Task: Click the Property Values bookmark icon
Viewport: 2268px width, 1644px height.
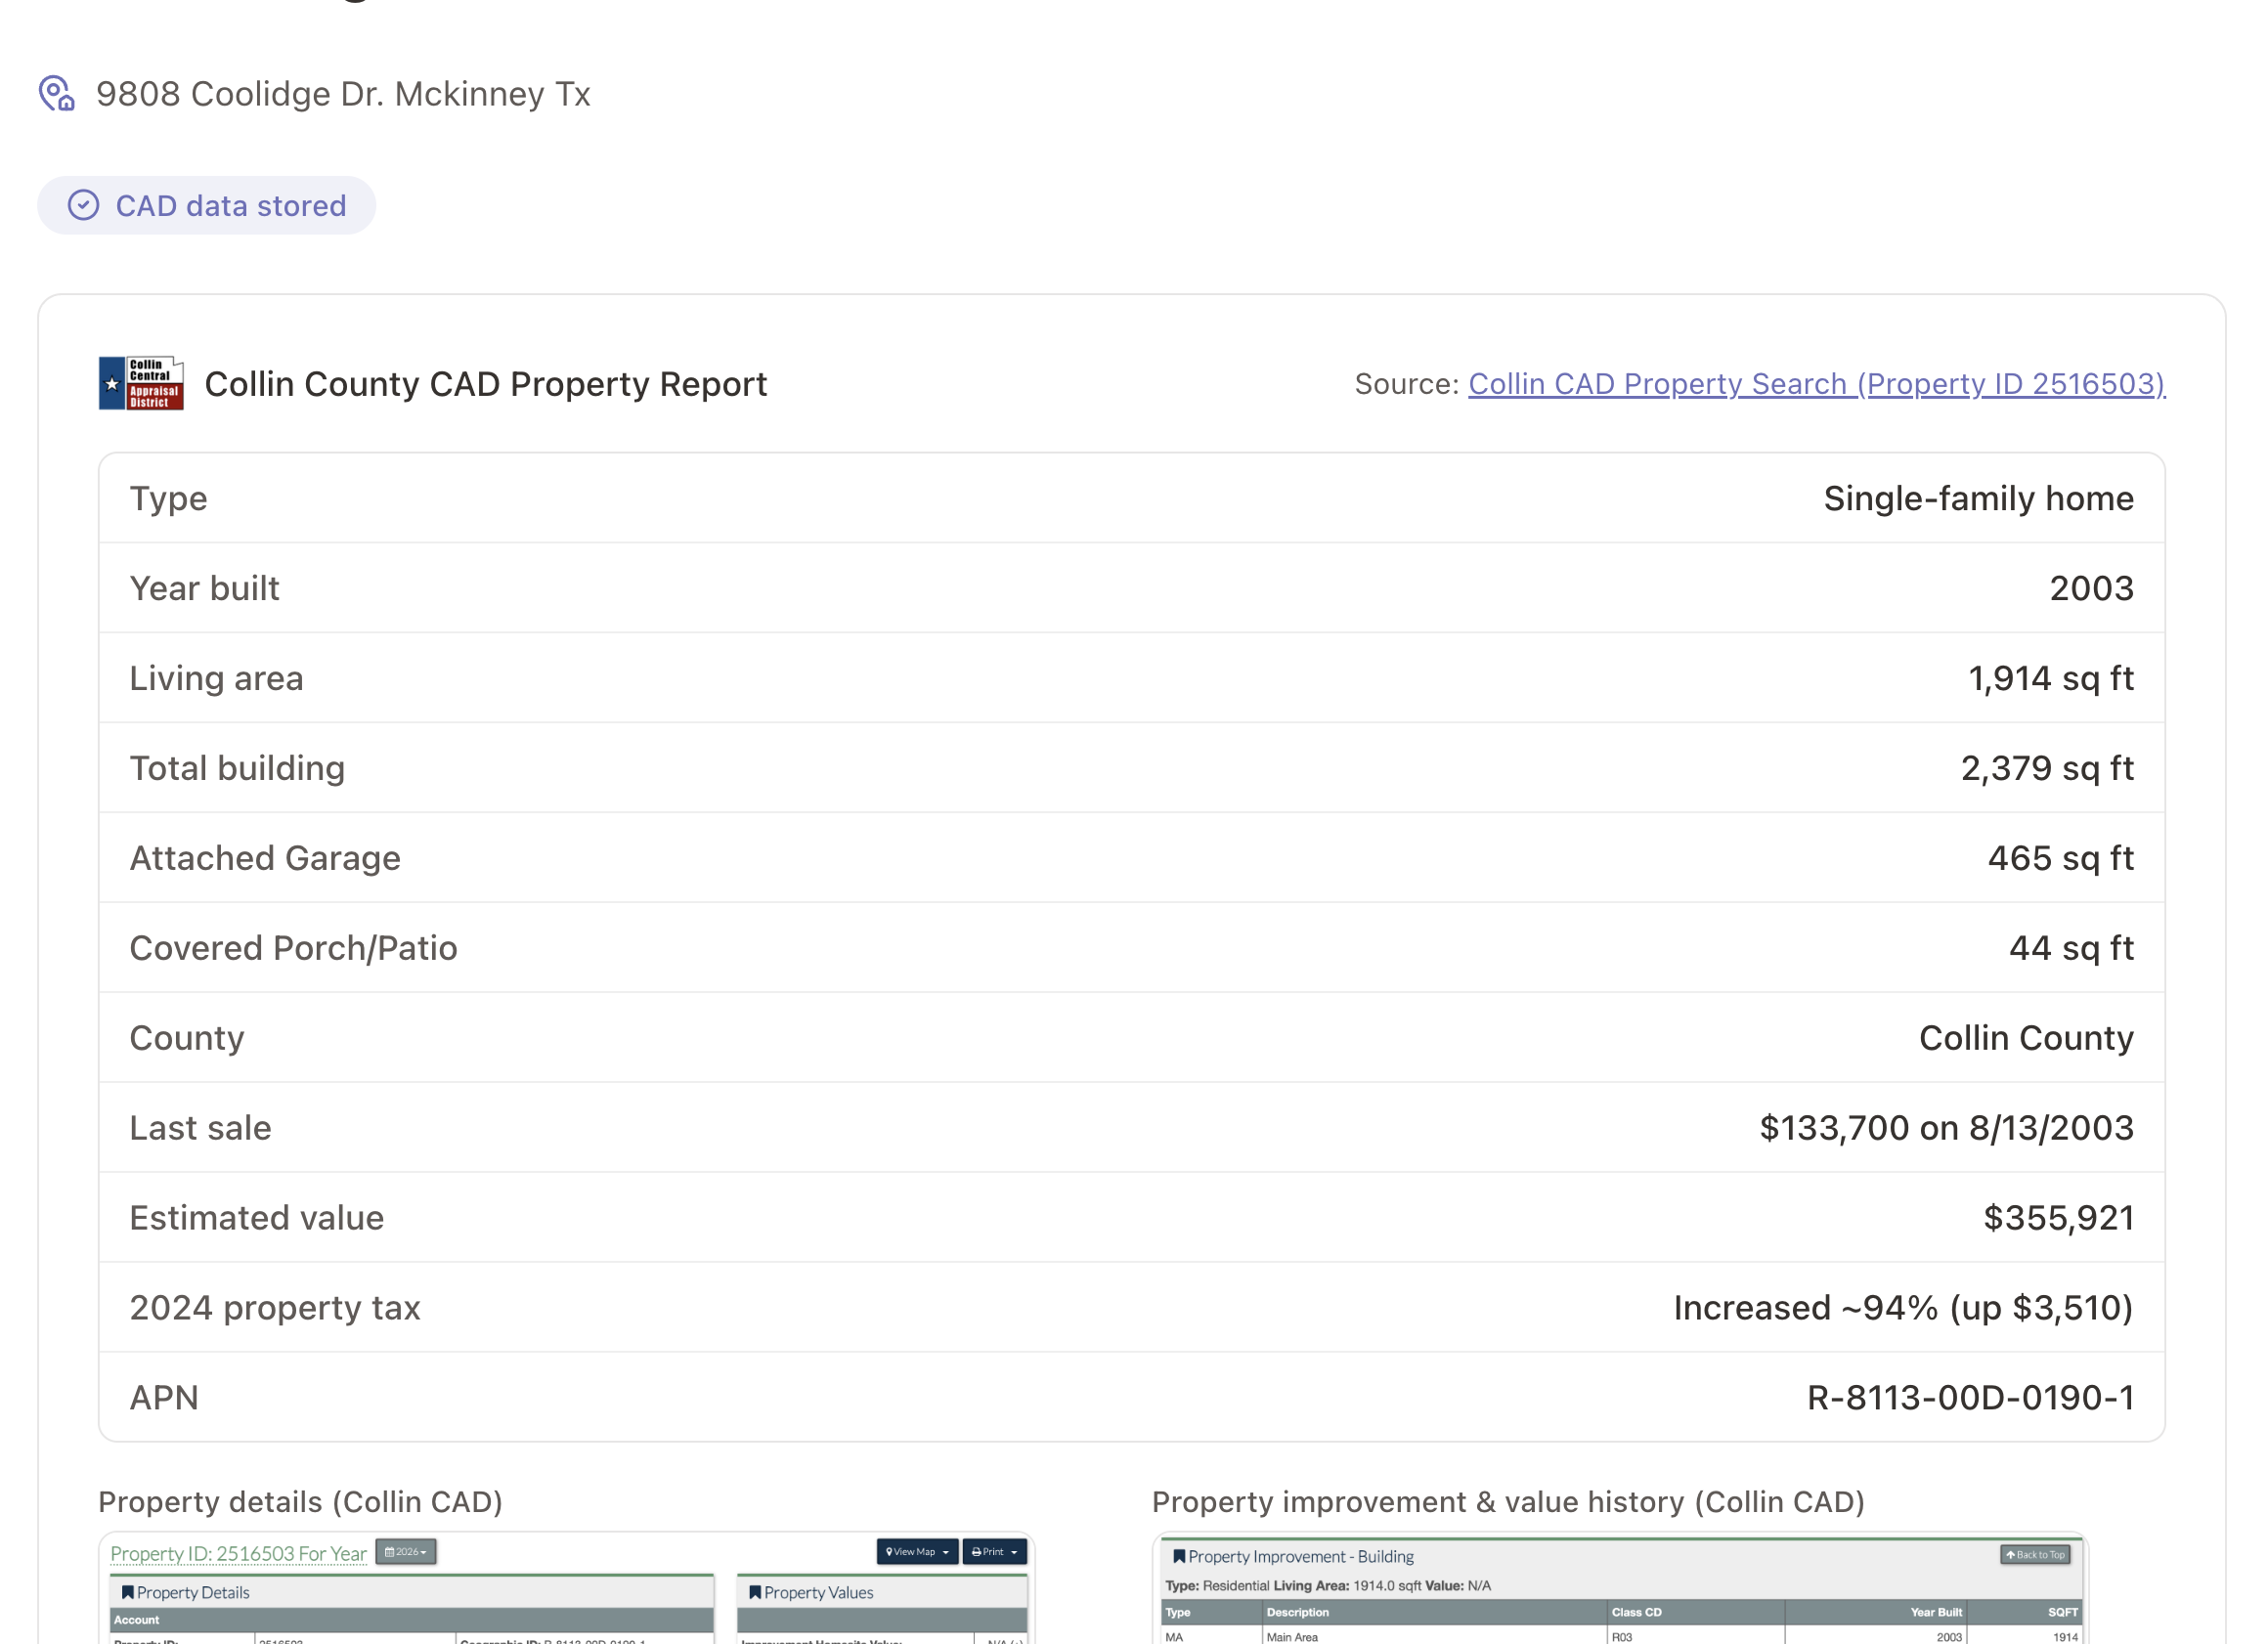Action: 755,1591
